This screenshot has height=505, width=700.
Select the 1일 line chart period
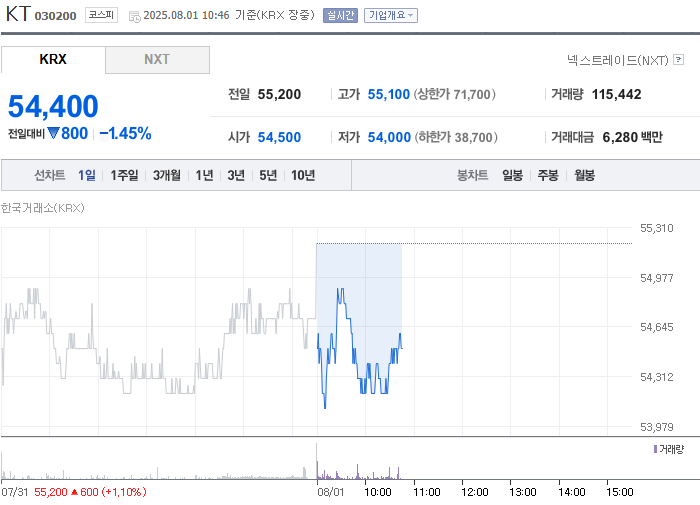pos(87,175)
